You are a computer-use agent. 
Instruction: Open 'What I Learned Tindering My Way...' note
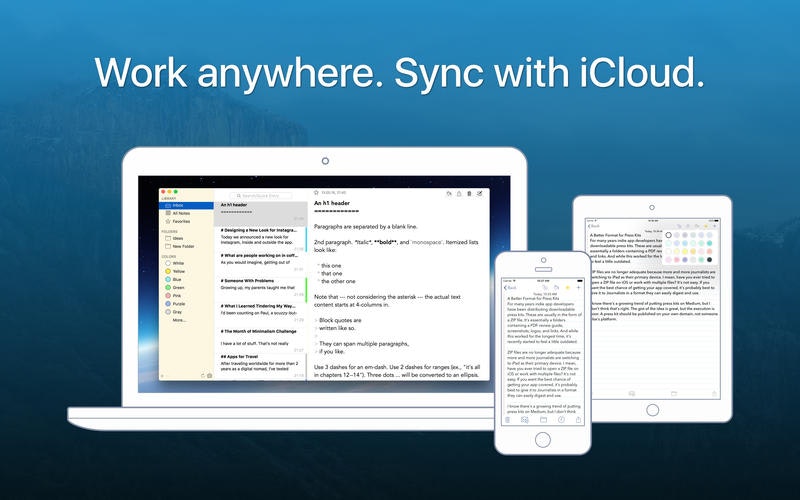coord(260,315)
